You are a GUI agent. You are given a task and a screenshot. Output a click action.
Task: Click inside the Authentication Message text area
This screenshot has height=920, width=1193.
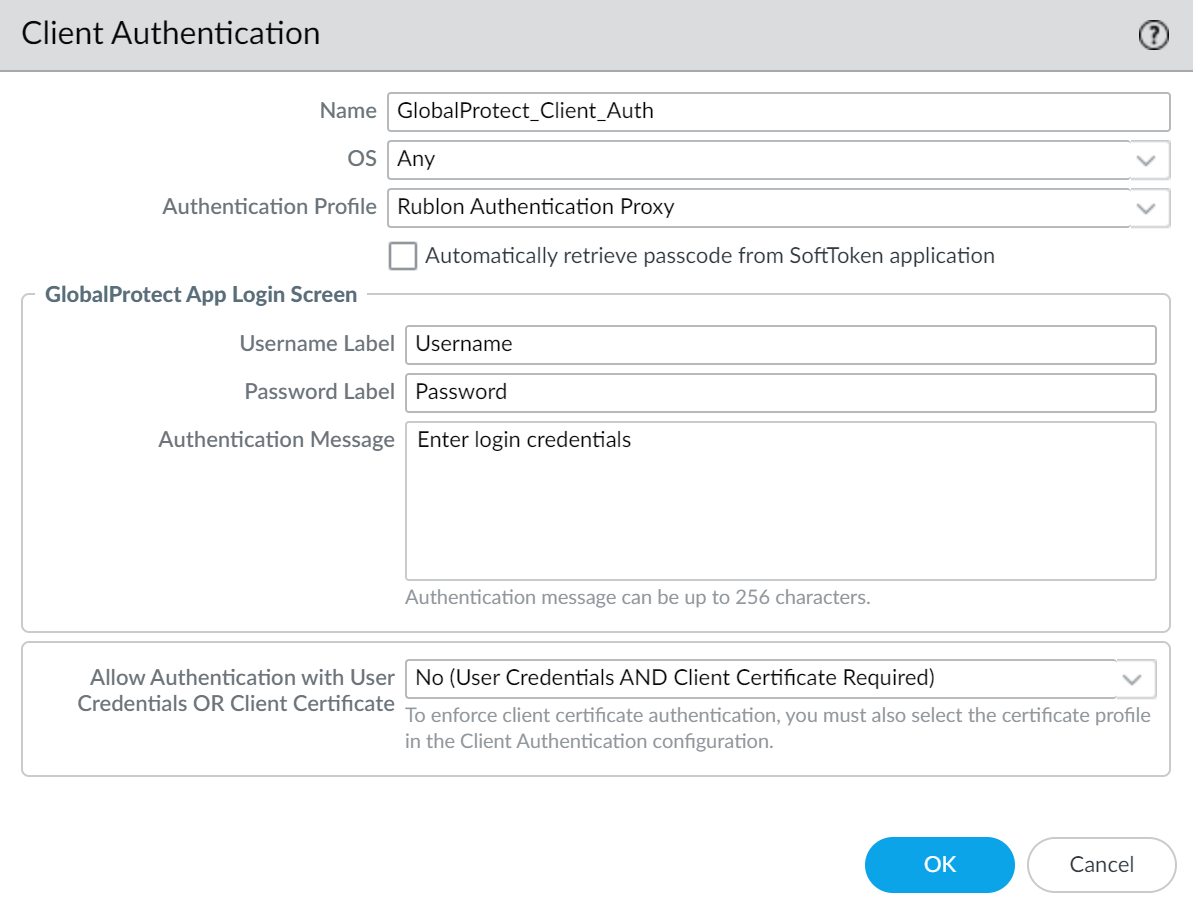[x=780, y=500]
